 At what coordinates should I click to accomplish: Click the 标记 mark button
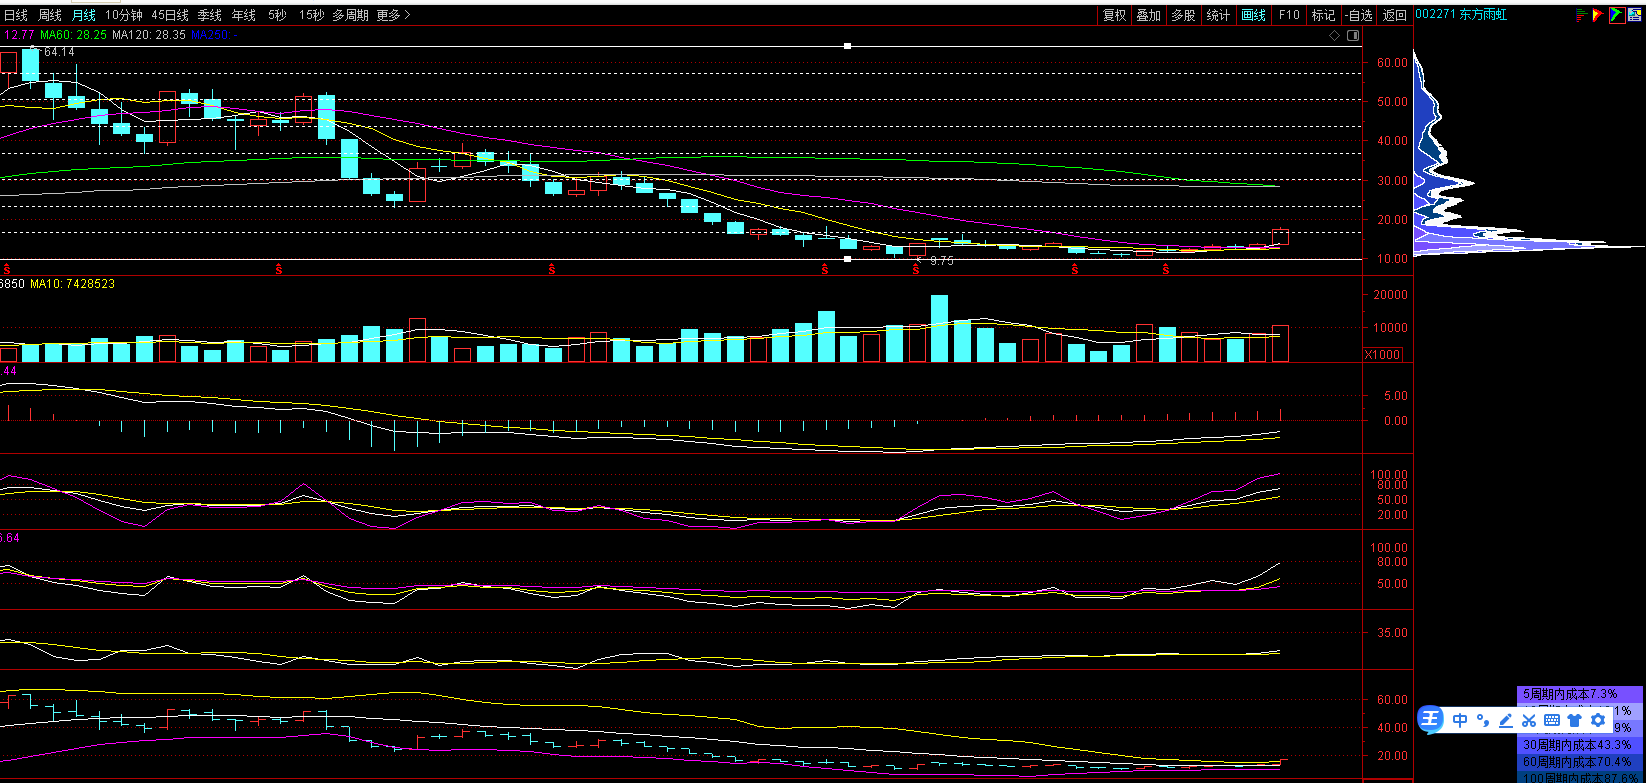point(1323,15)
